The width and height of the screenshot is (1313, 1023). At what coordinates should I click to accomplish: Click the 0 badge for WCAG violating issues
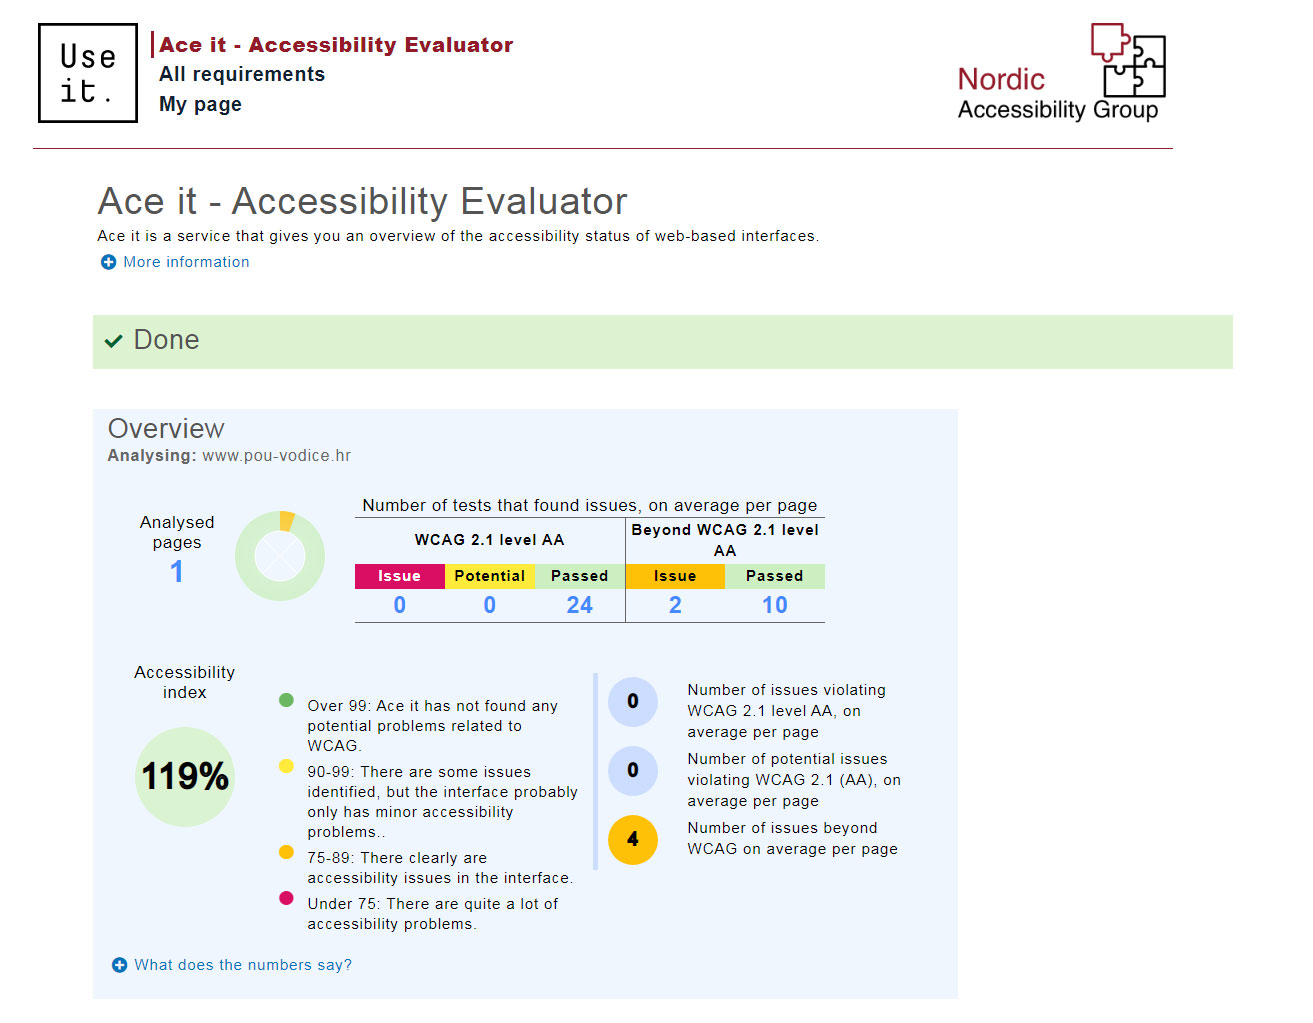(x=633, y=702)
